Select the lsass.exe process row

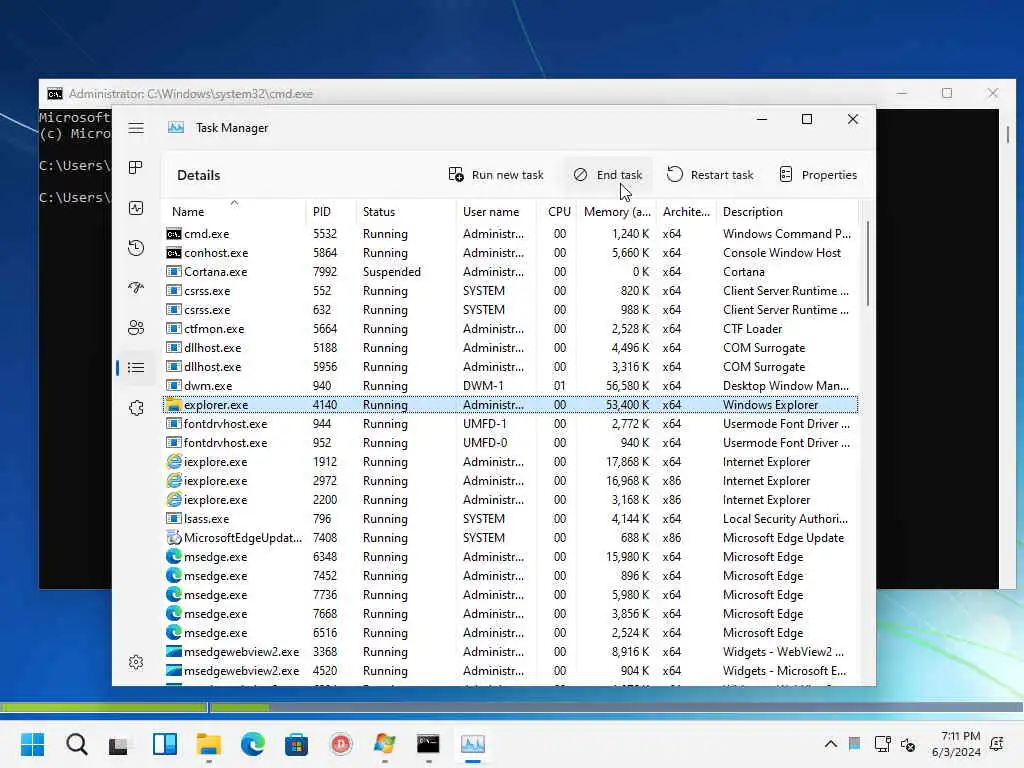click(510, 519)
